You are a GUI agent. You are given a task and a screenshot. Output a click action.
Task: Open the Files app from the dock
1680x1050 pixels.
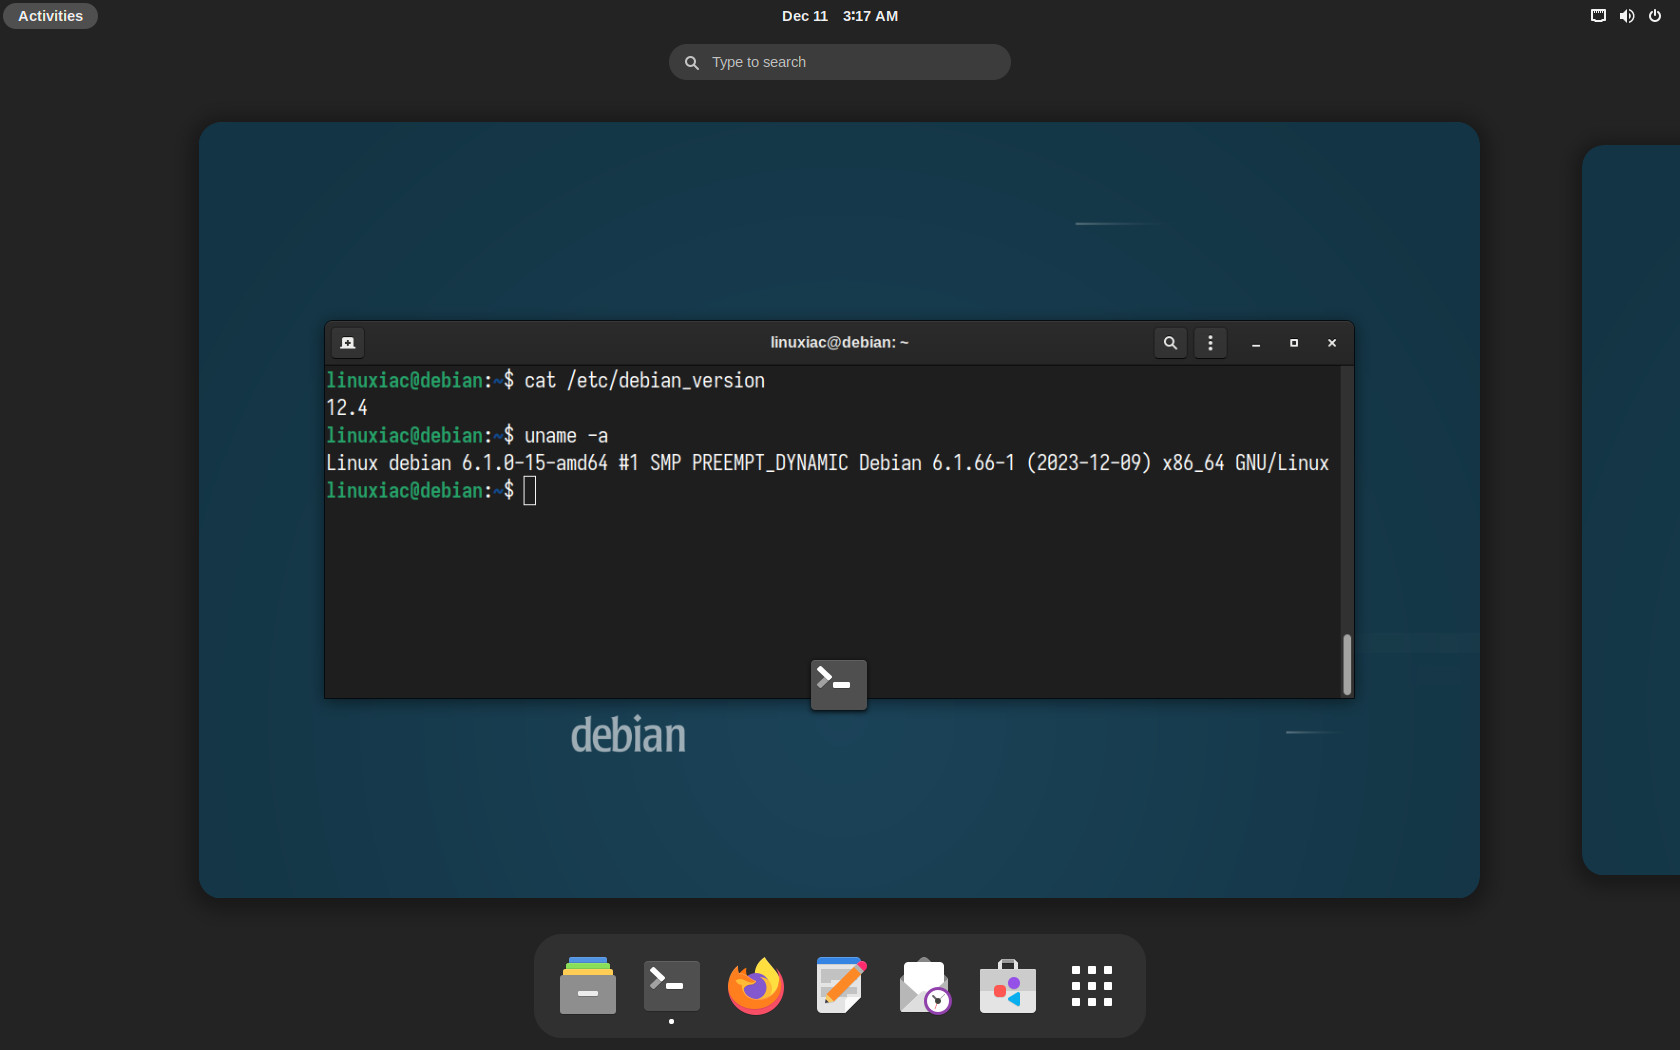coord(588,986)
